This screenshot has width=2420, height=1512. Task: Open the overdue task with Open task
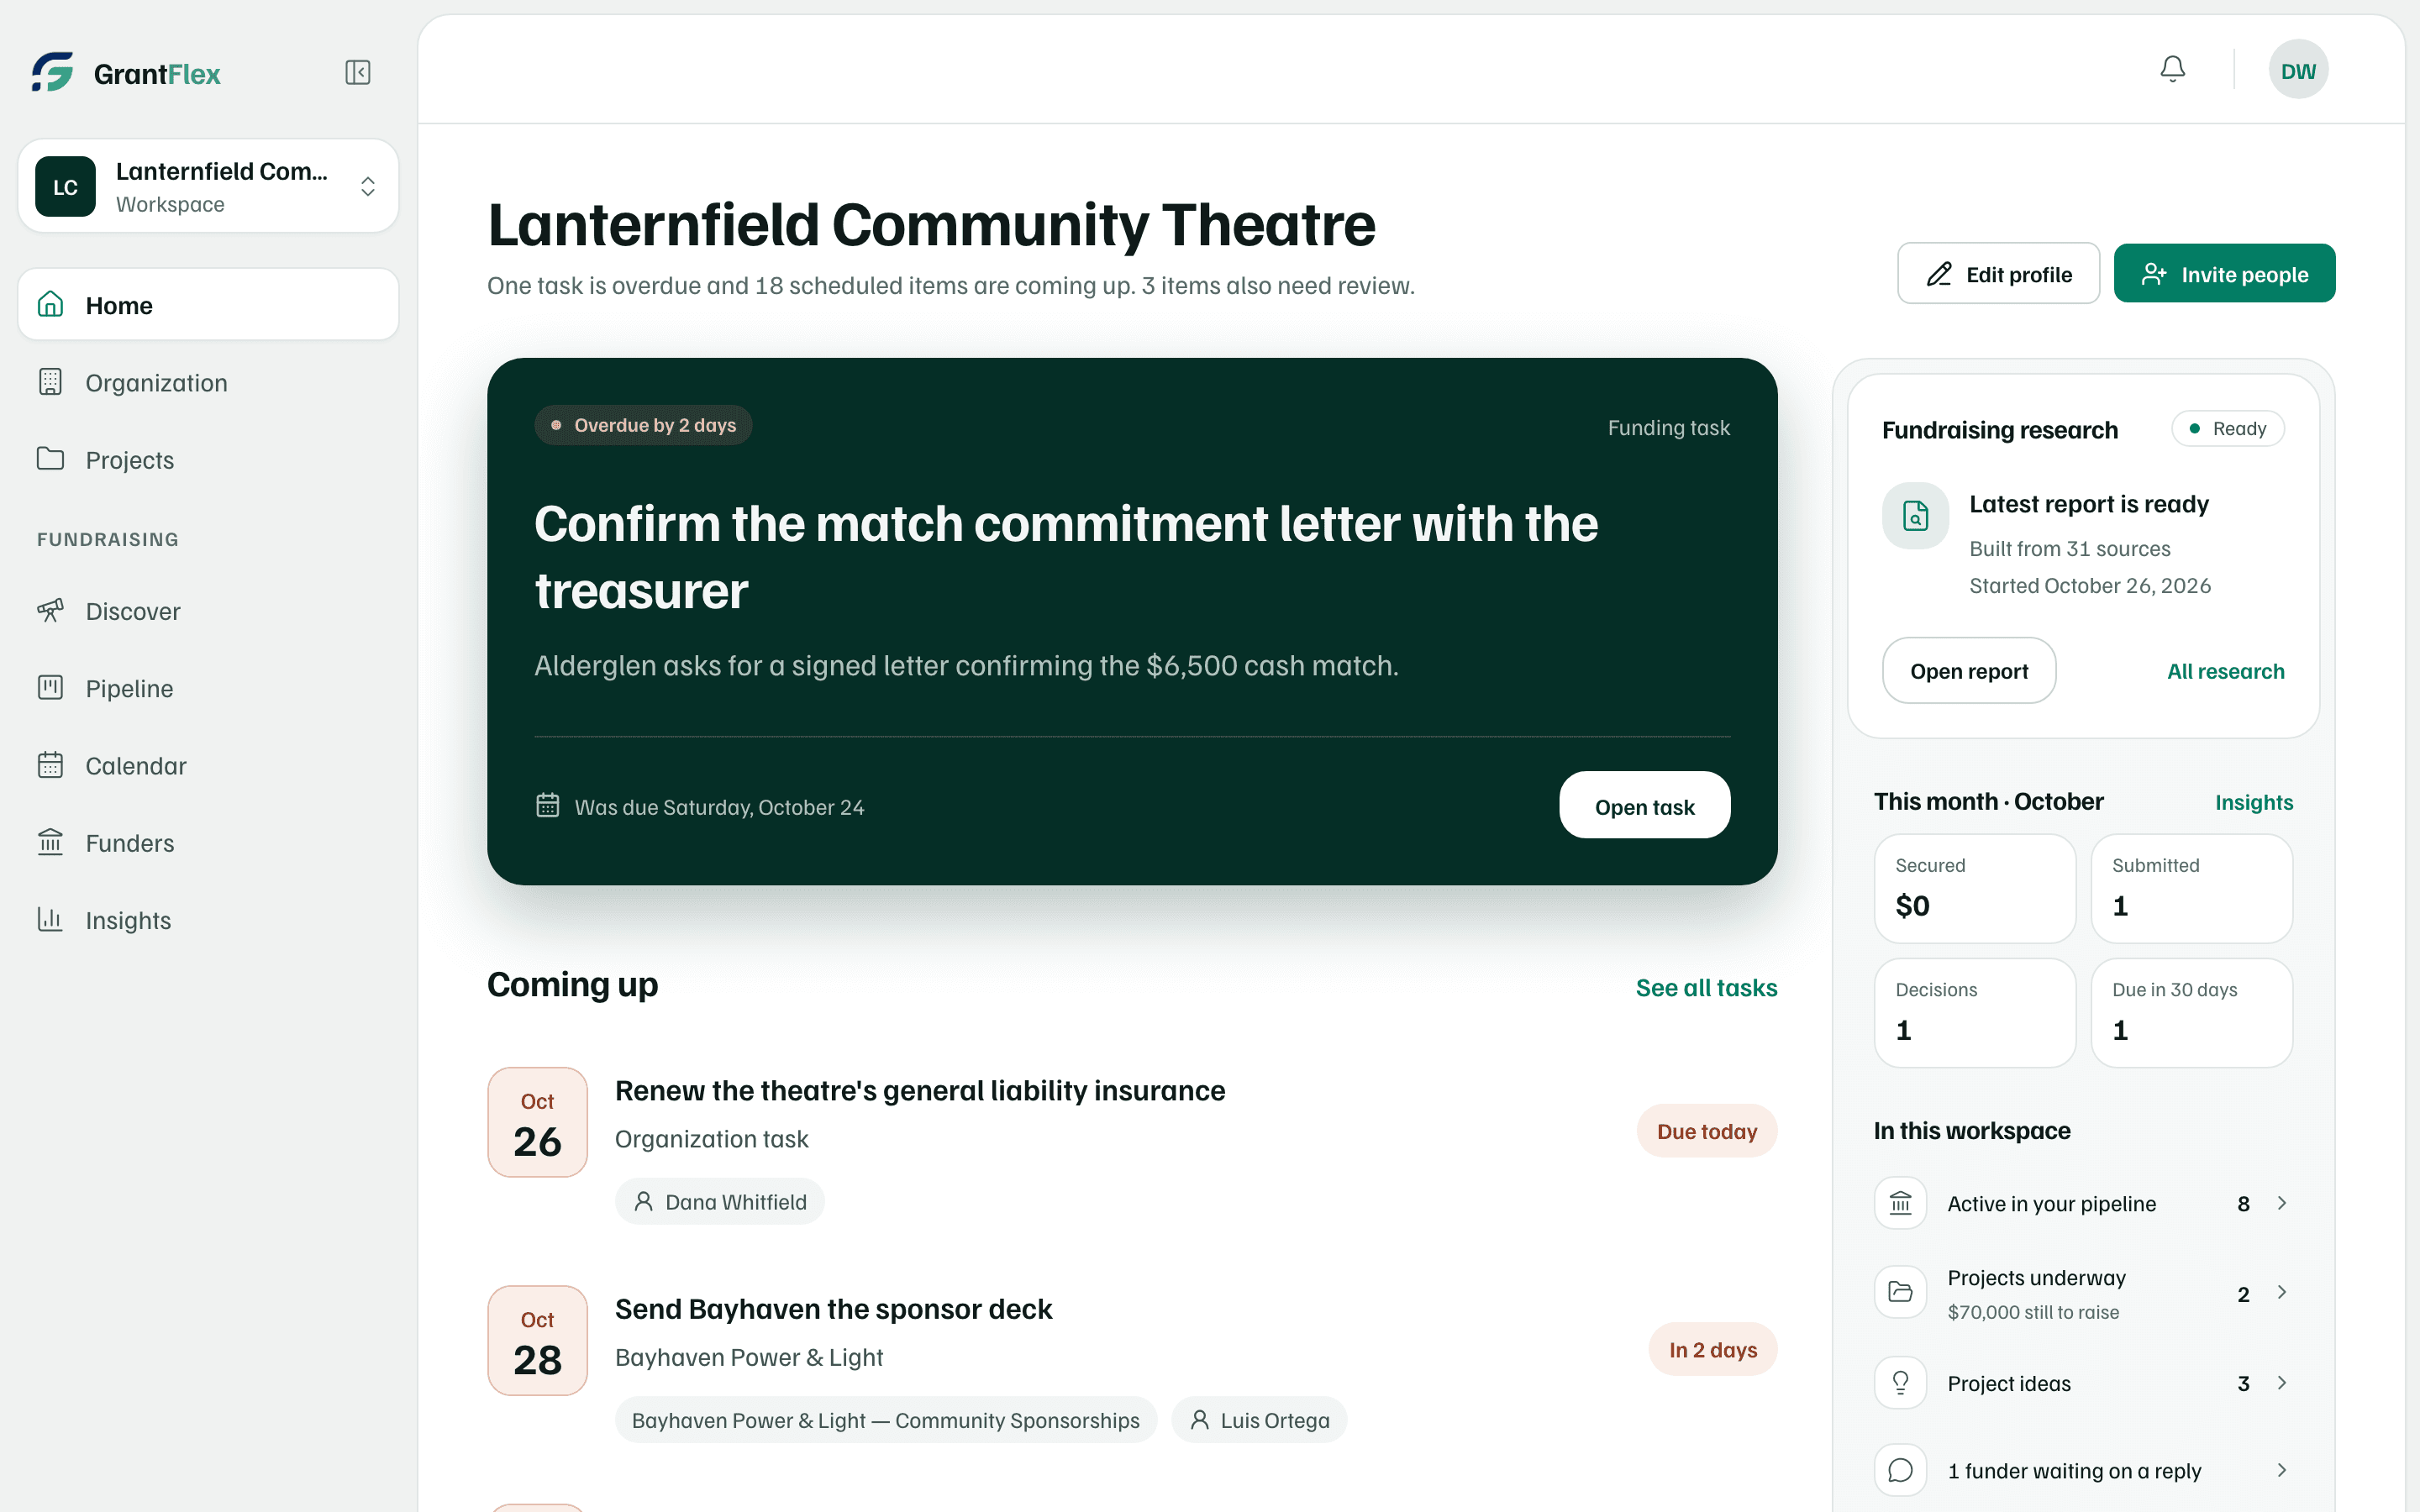1644,806
